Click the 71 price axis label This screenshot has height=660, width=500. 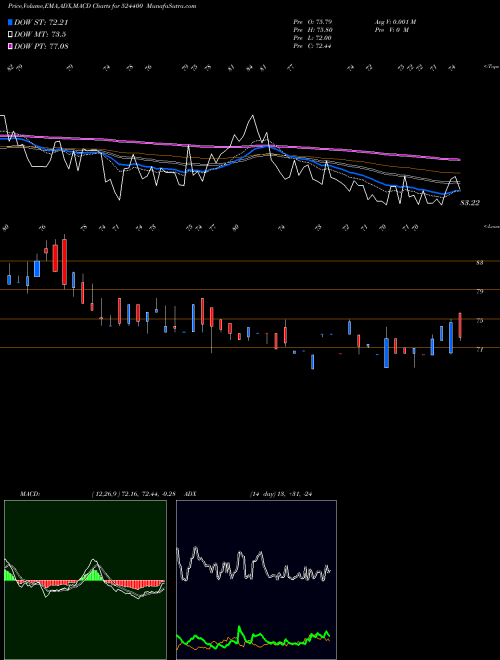(479, 349)
